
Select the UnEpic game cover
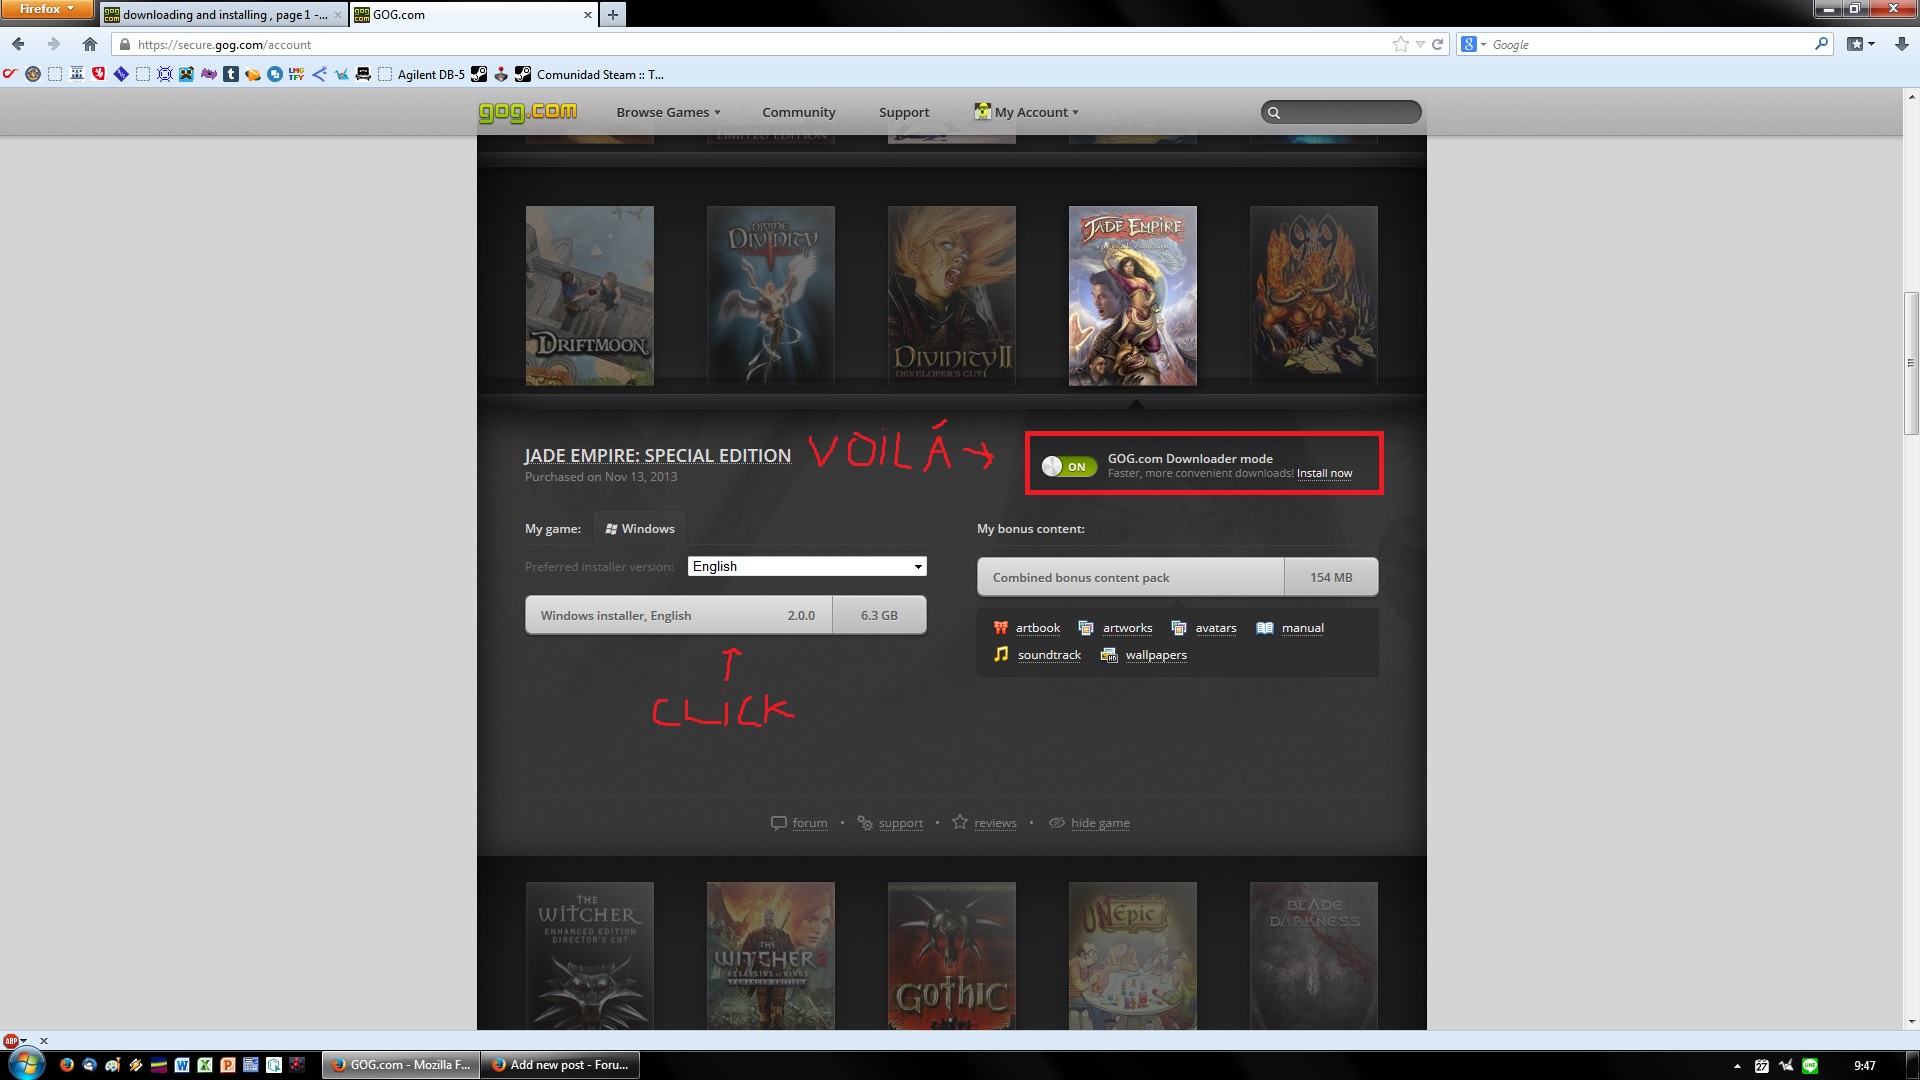point(1133,956)
